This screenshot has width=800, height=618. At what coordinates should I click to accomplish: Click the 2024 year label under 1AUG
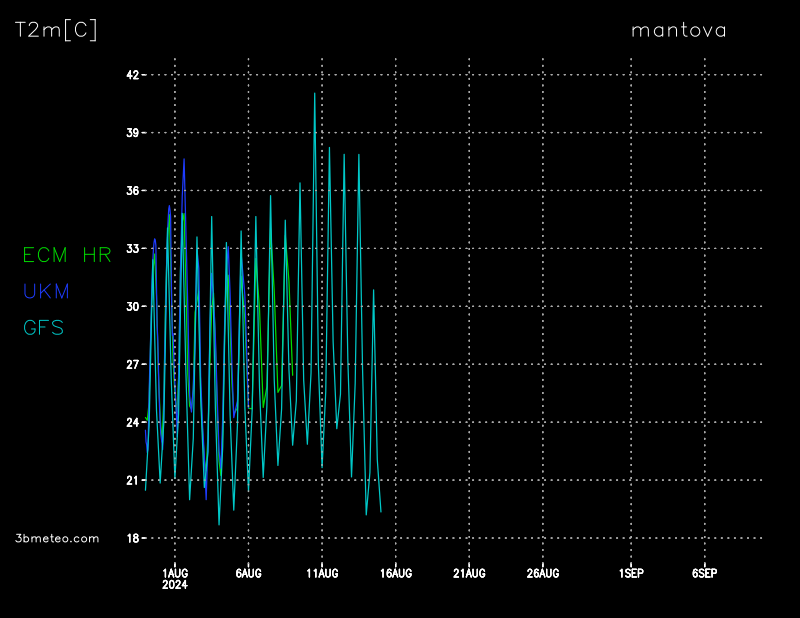pyautogui.click(x=175, y=584)
